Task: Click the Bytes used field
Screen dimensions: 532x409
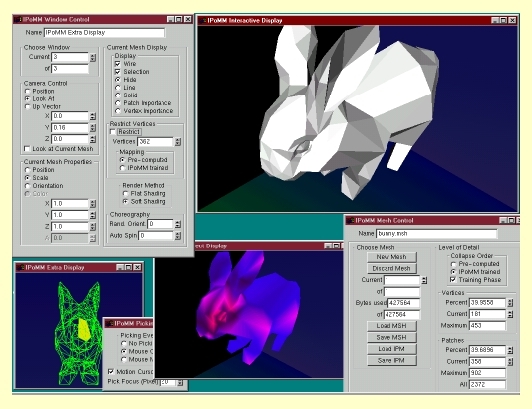Action: [x=403, y=303]
